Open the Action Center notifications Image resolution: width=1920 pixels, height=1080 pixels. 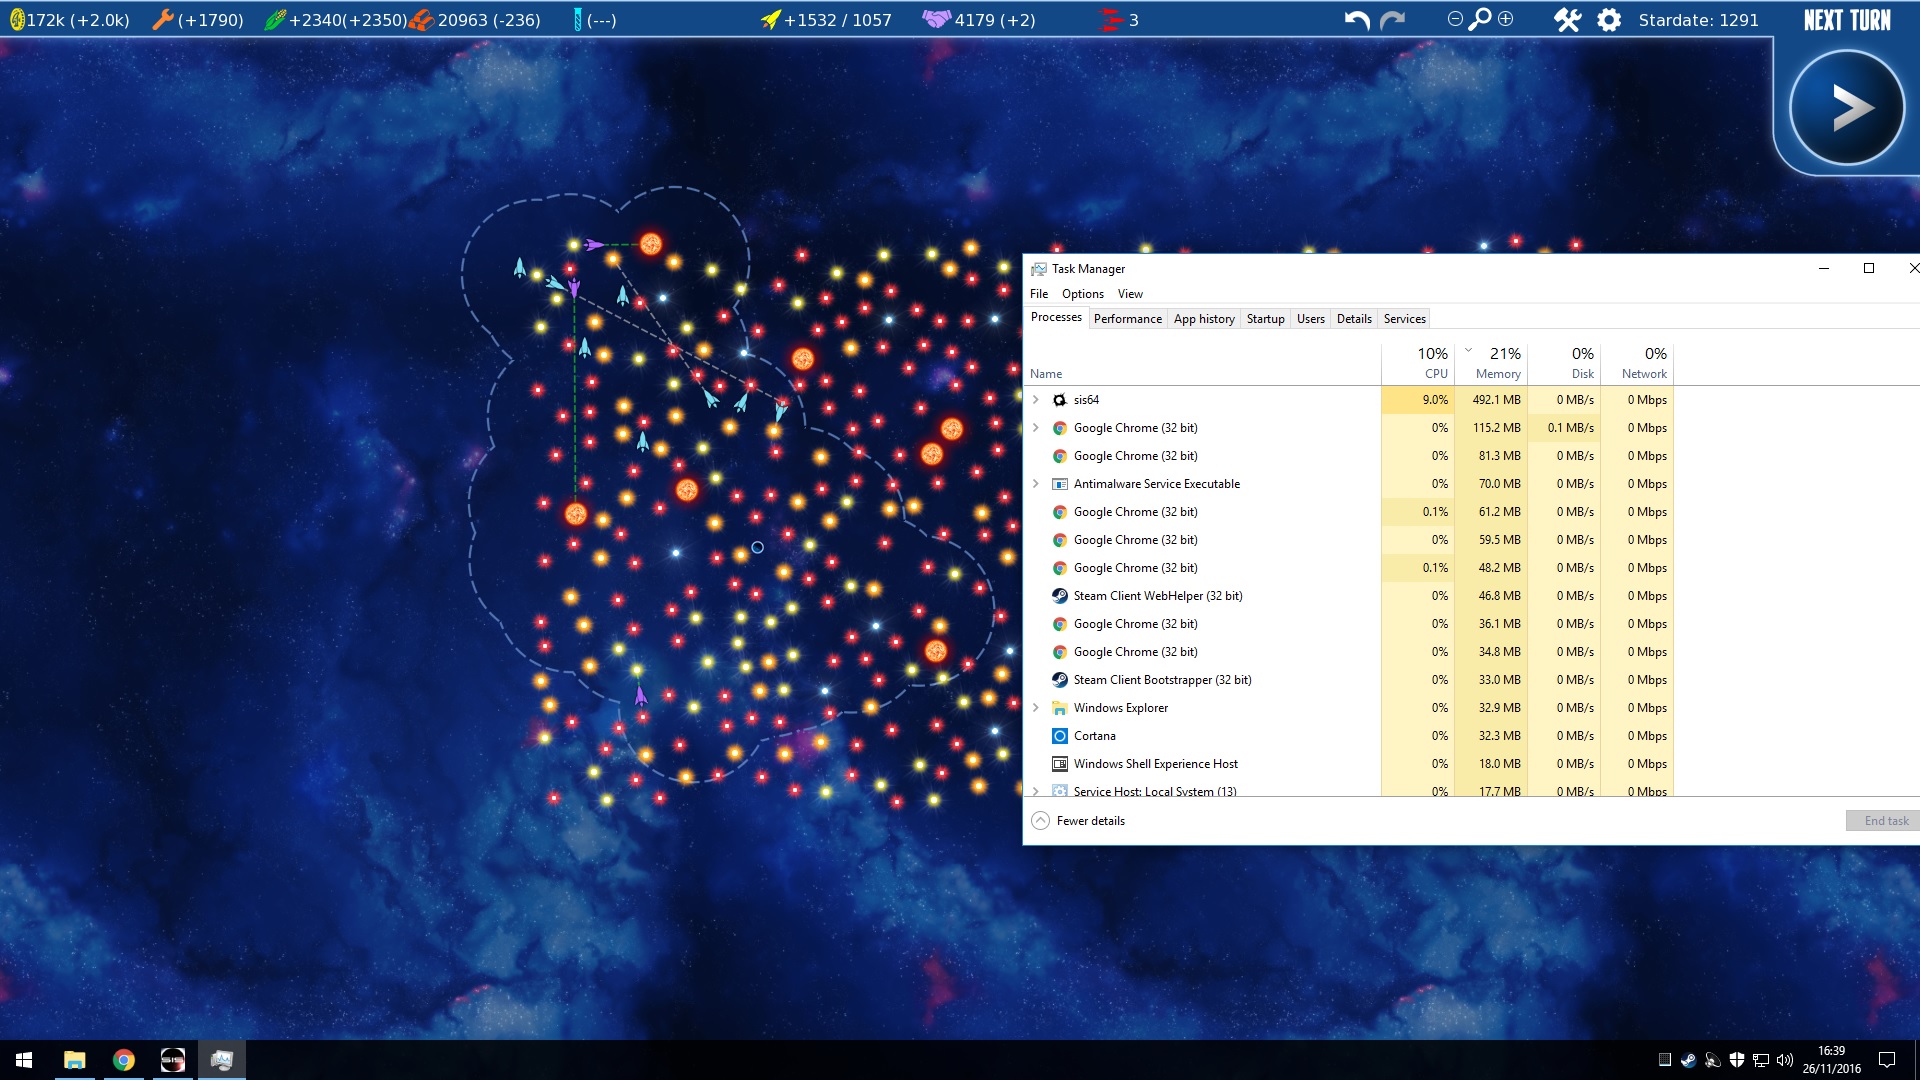[1887, 1060]
